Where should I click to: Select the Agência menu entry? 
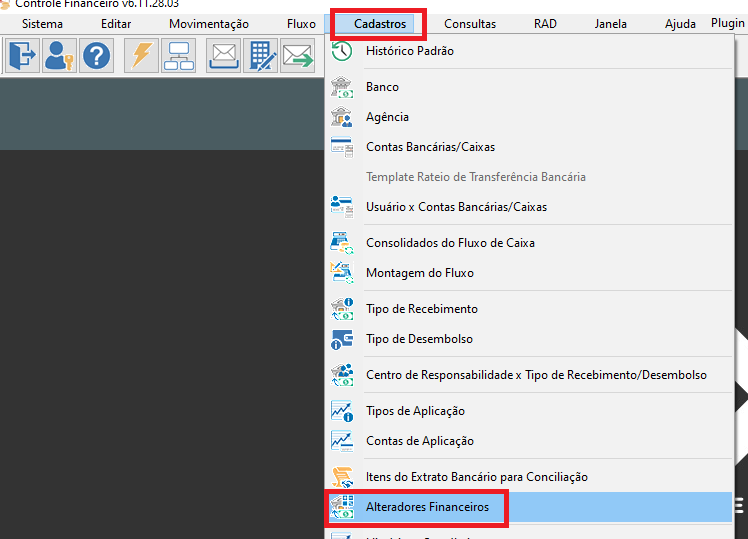click(x=529, y=117)
